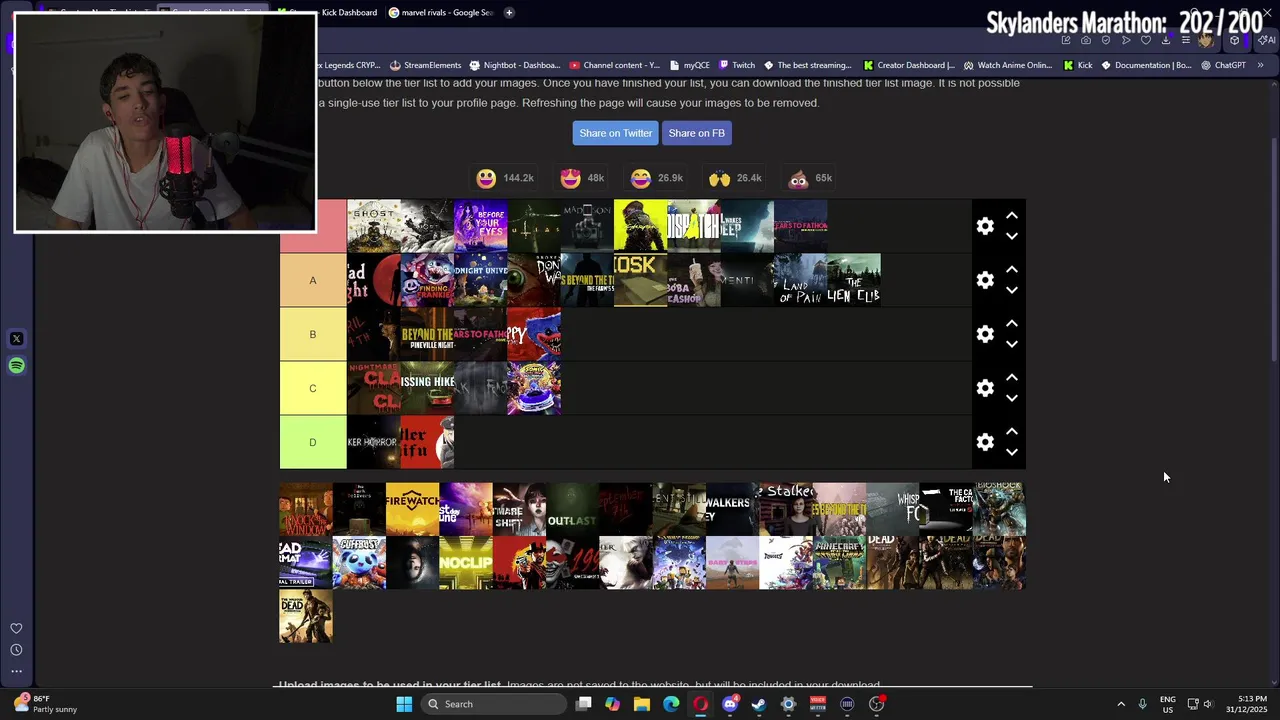The height and width of the screenshot is (720, 1280).
Task: Move tier C row up
Action: (1012, 377)
